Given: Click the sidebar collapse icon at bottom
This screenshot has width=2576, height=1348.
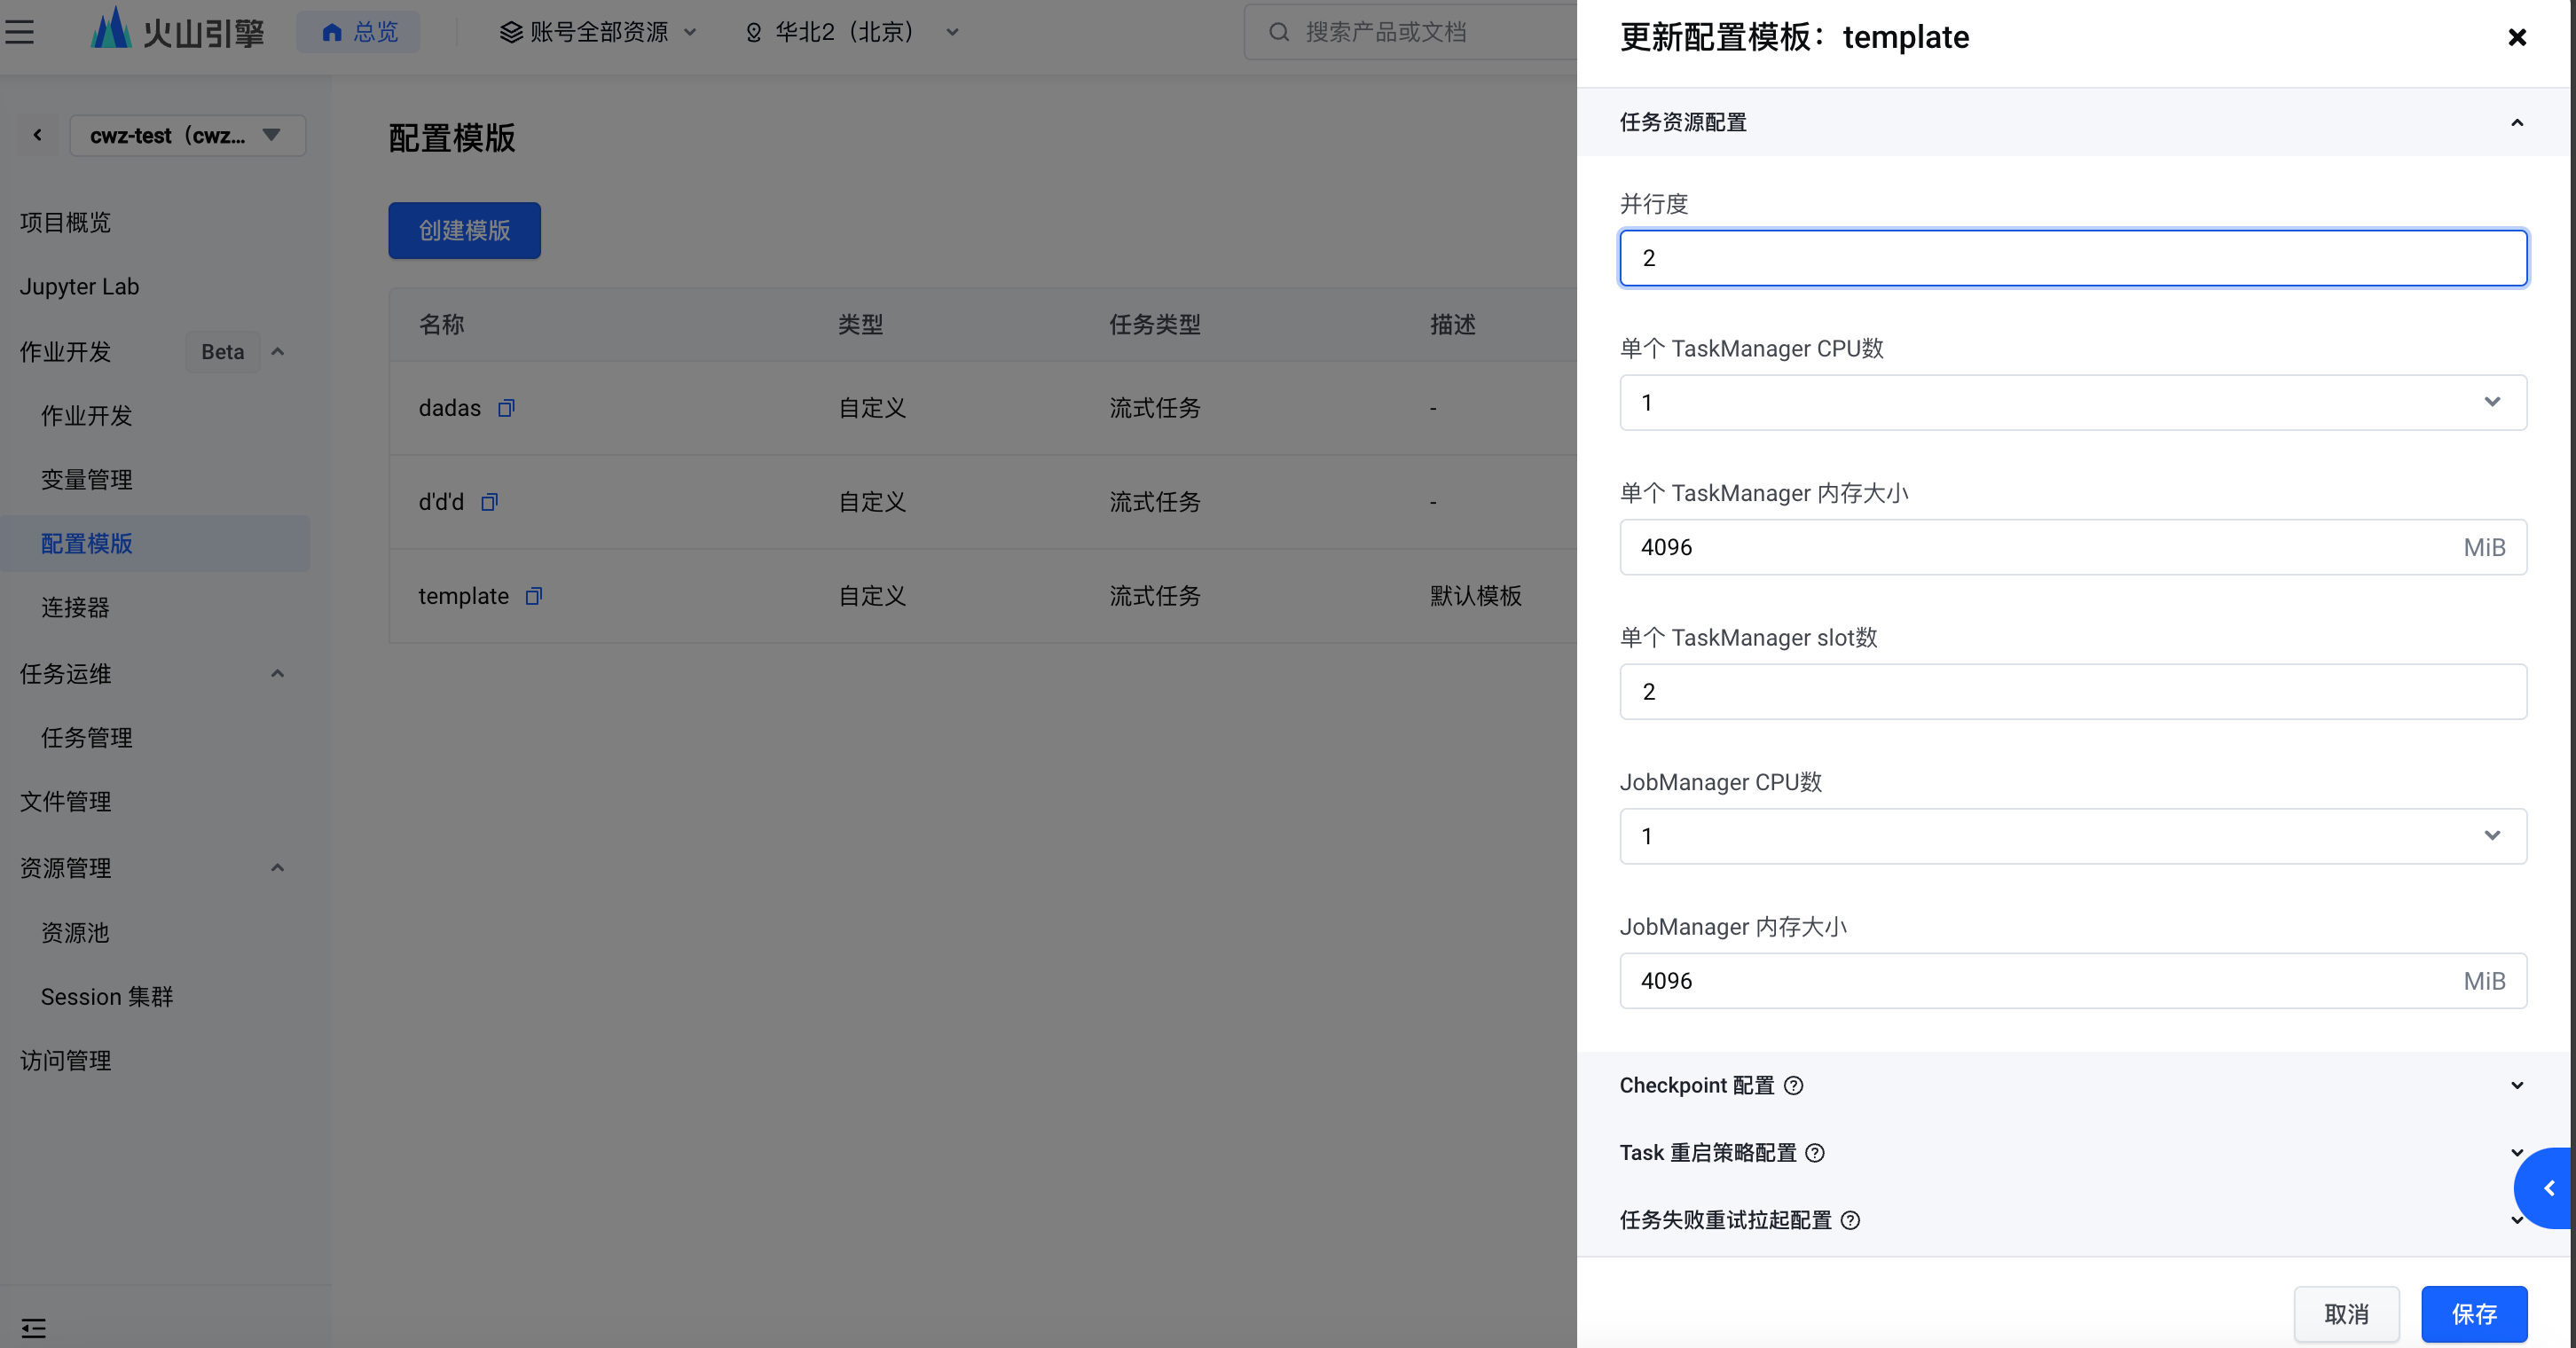Looking at the screenshot, I should point(33,1328).
